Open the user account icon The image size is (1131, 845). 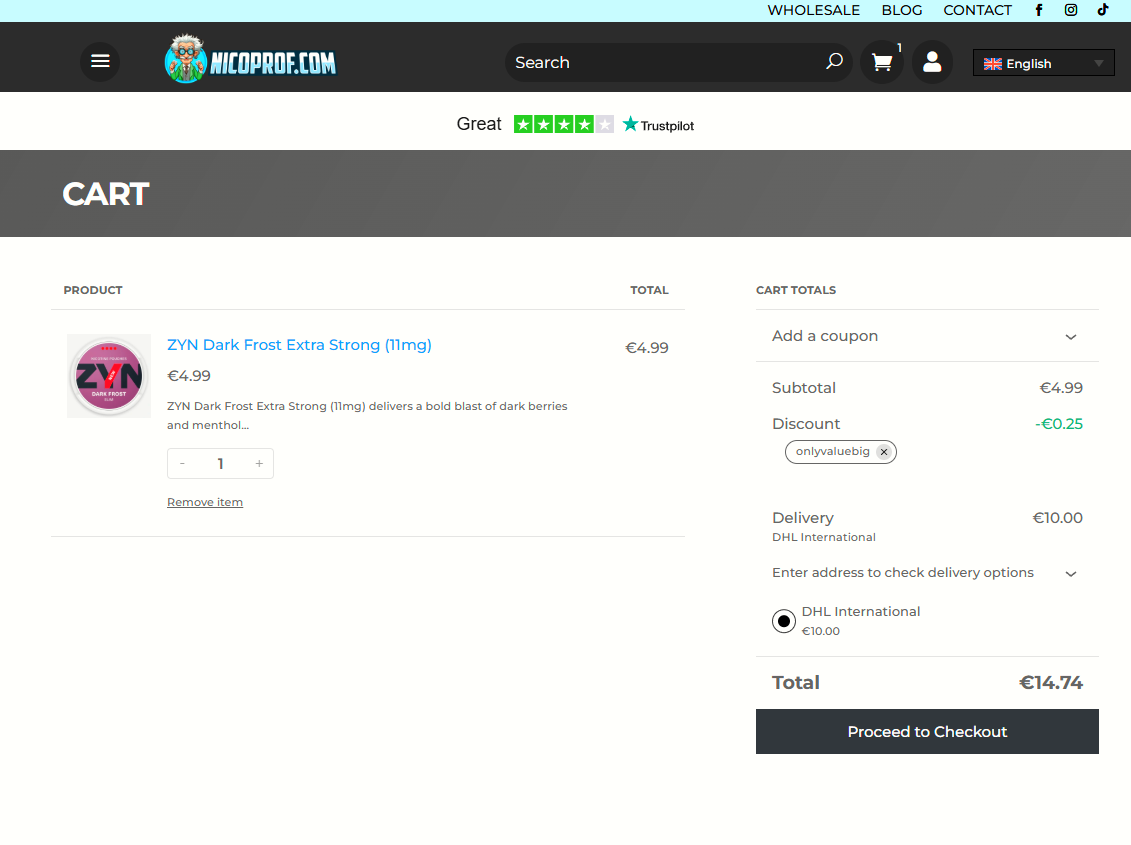click(932, 62)
